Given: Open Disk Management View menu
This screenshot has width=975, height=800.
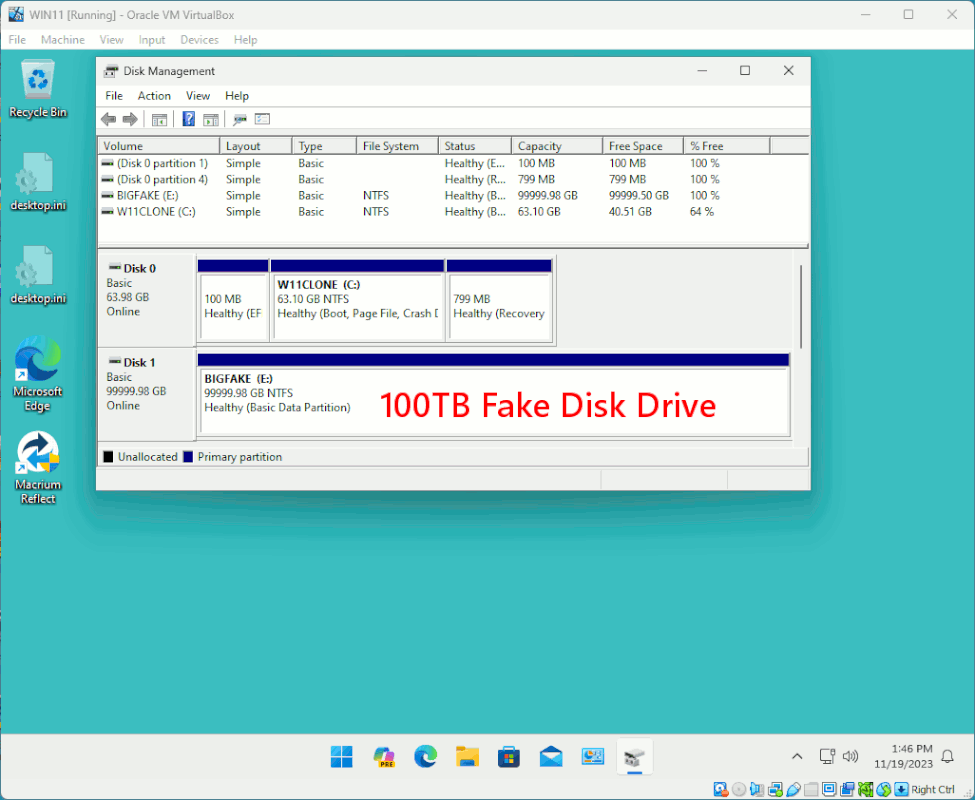Looking at the screenshot, I should tap(198, 96).
